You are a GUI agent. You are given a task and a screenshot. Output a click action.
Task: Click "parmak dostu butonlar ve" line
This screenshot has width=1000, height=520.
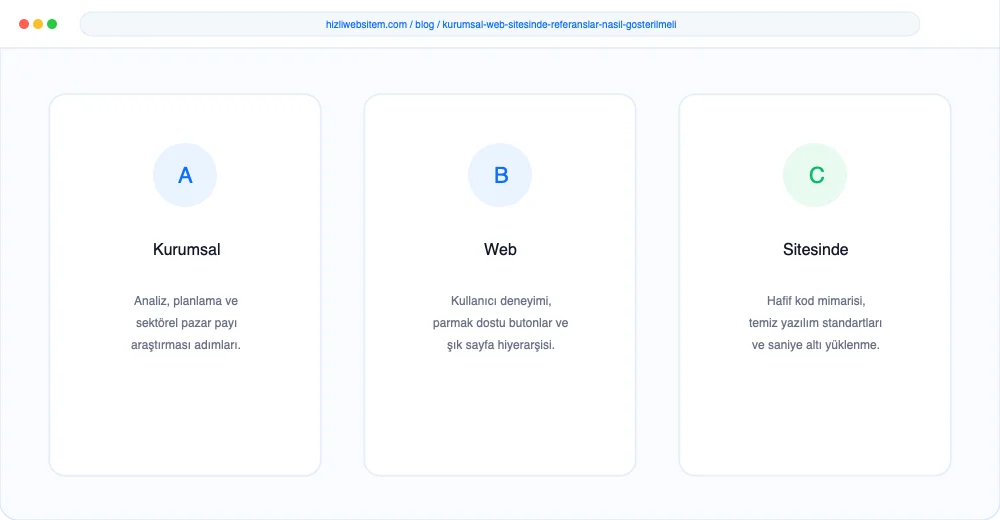tap(500, 323)
